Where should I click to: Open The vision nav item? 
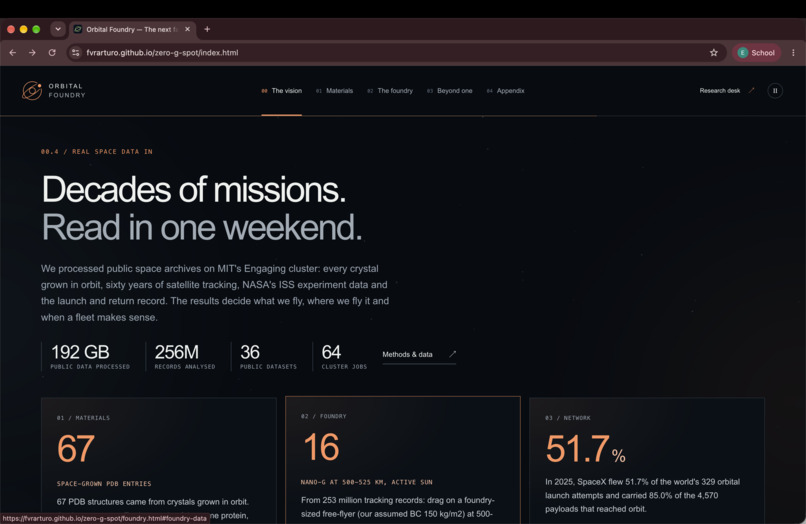pos(282,91)
